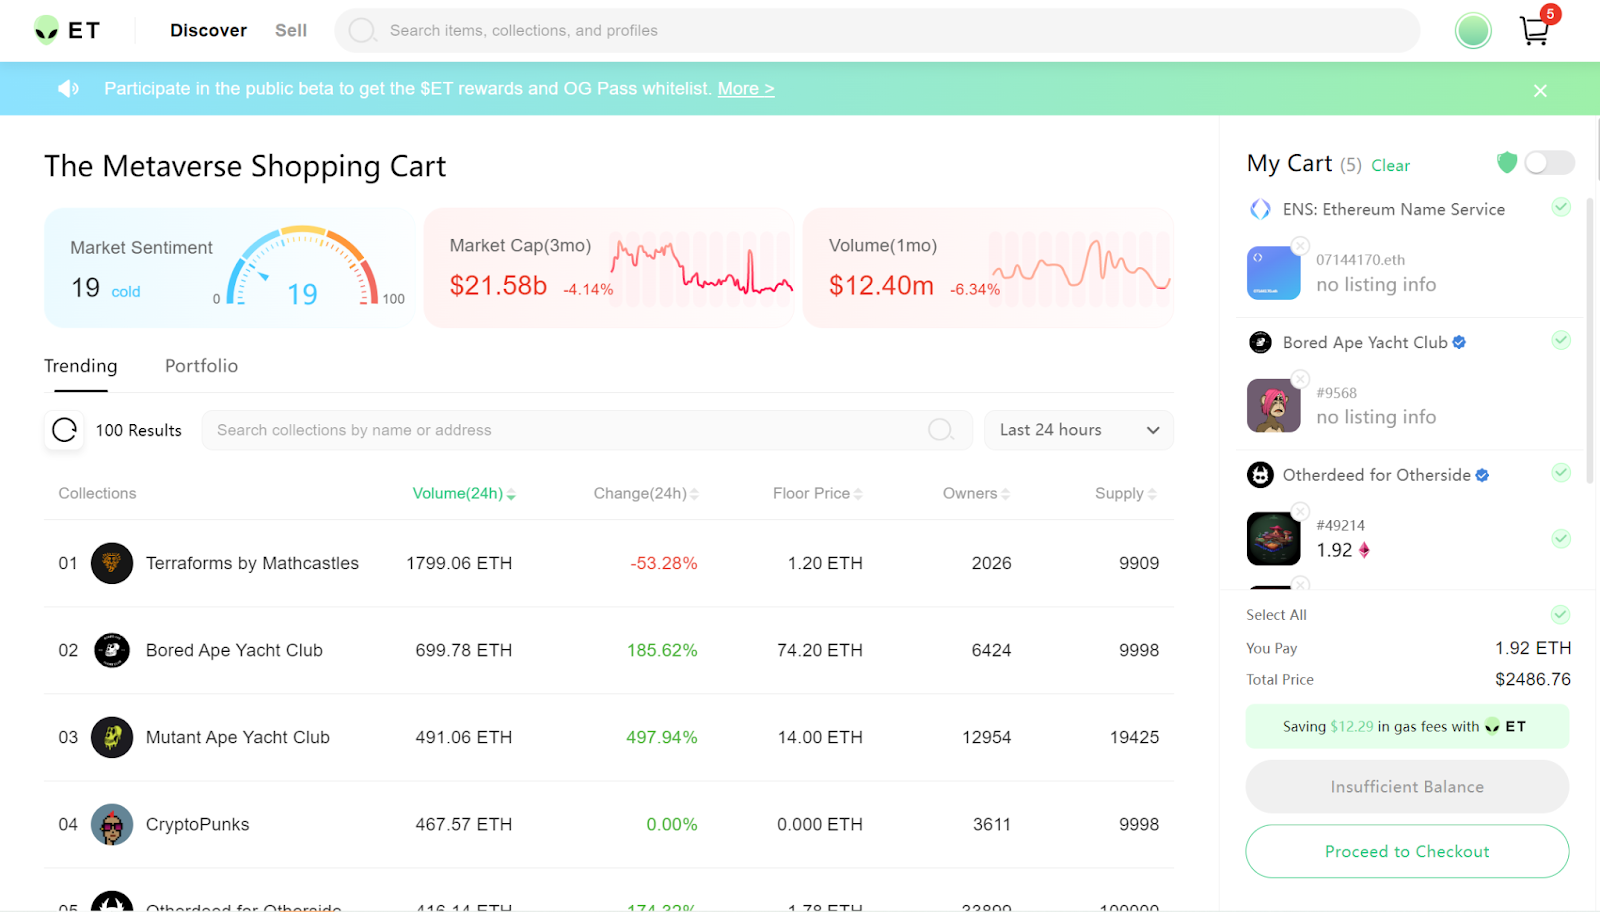This screenshot has height=912, width=1600.
Task: Click the Otherdeed for Otherside logo in the cart
Action: click(1260, 475)
